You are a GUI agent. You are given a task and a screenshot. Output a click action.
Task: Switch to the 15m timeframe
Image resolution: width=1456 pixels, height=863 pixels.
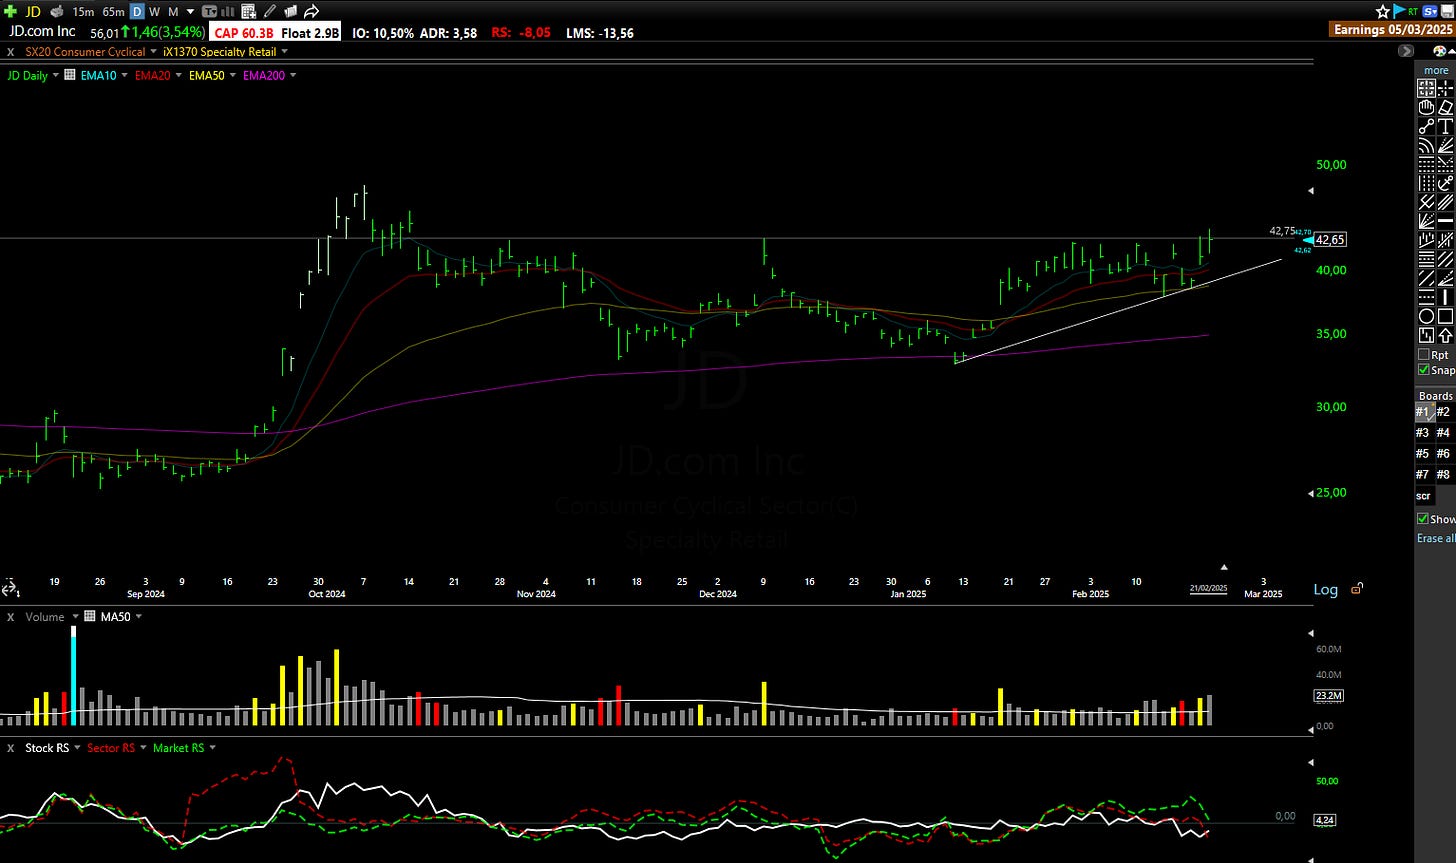[84, 11]
